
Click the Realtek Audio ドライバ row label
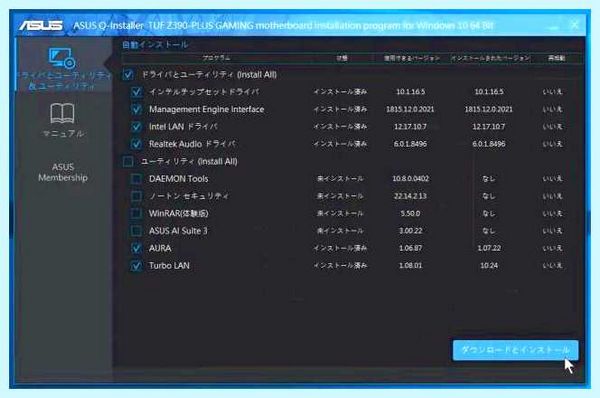(x=192, y=144)
